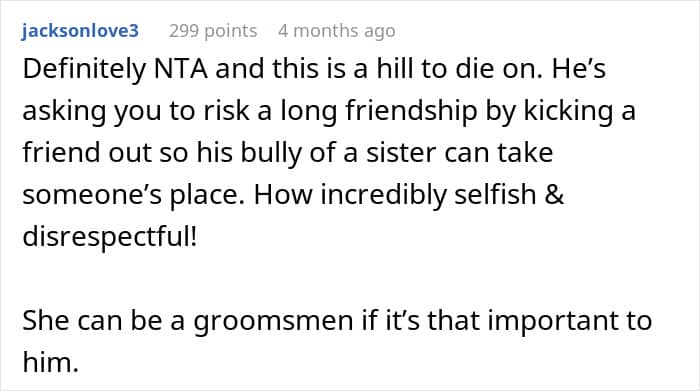Click the word Definitely in the comment
The width and height of the screenshot is (700, 391).
pos(84,69)
